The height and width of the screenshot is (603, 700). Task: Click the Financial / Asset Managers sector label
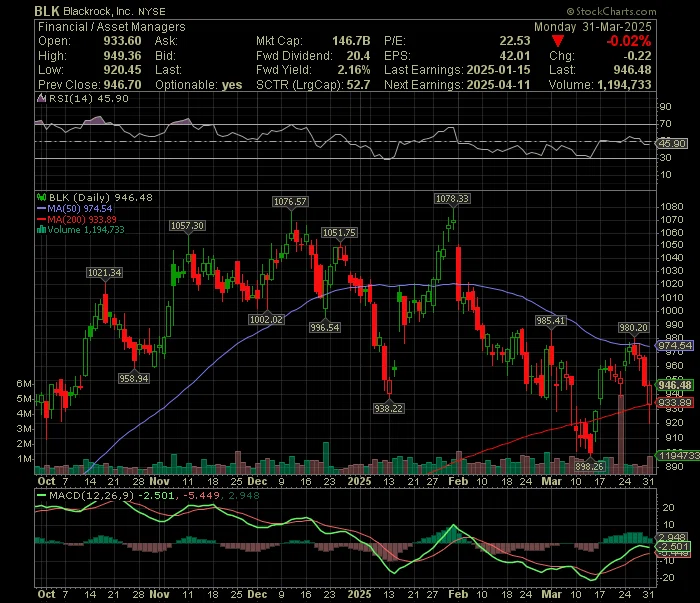click(x=112, y=27)
